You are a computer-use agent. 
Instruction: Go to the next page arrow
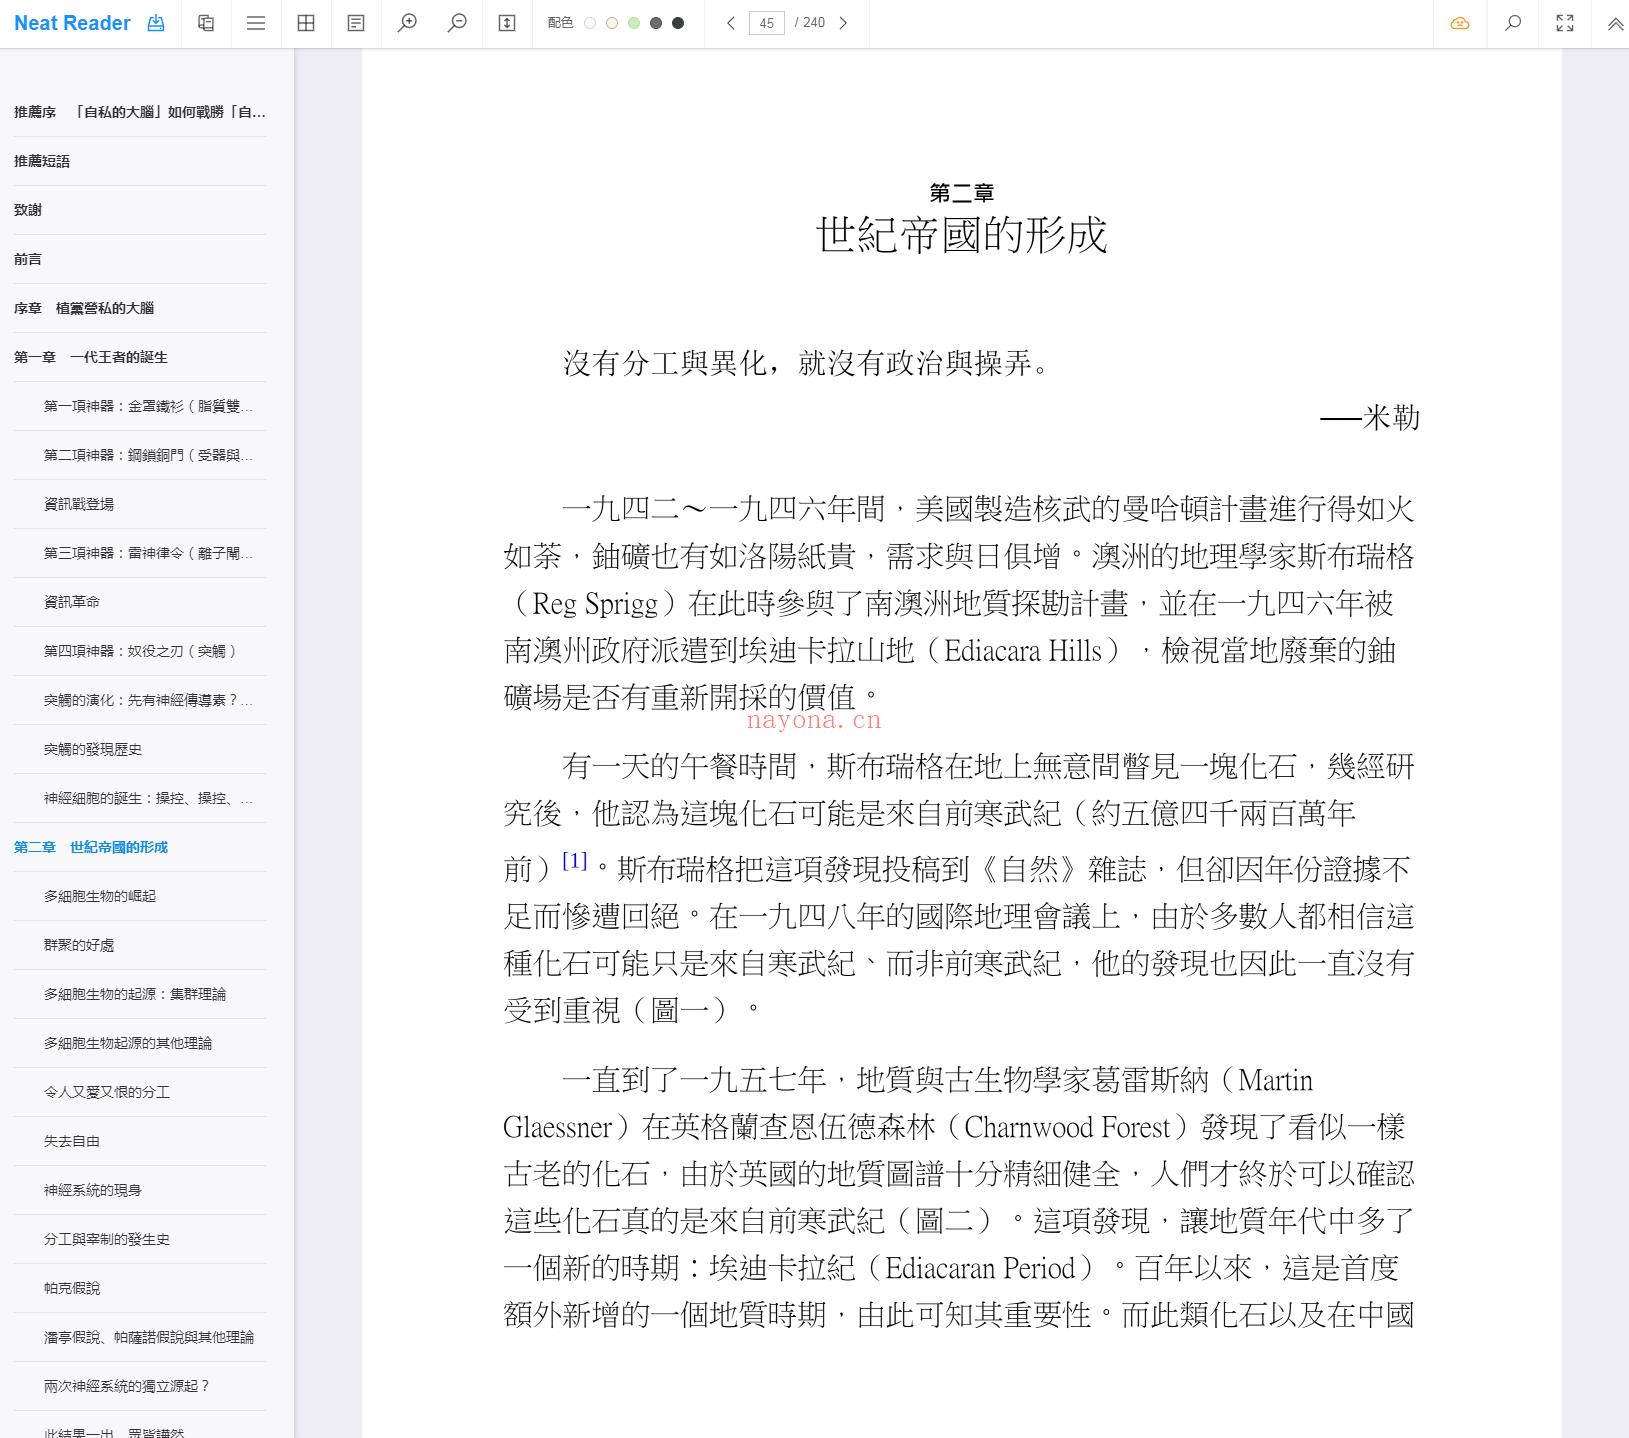click(x=843, y=23)
